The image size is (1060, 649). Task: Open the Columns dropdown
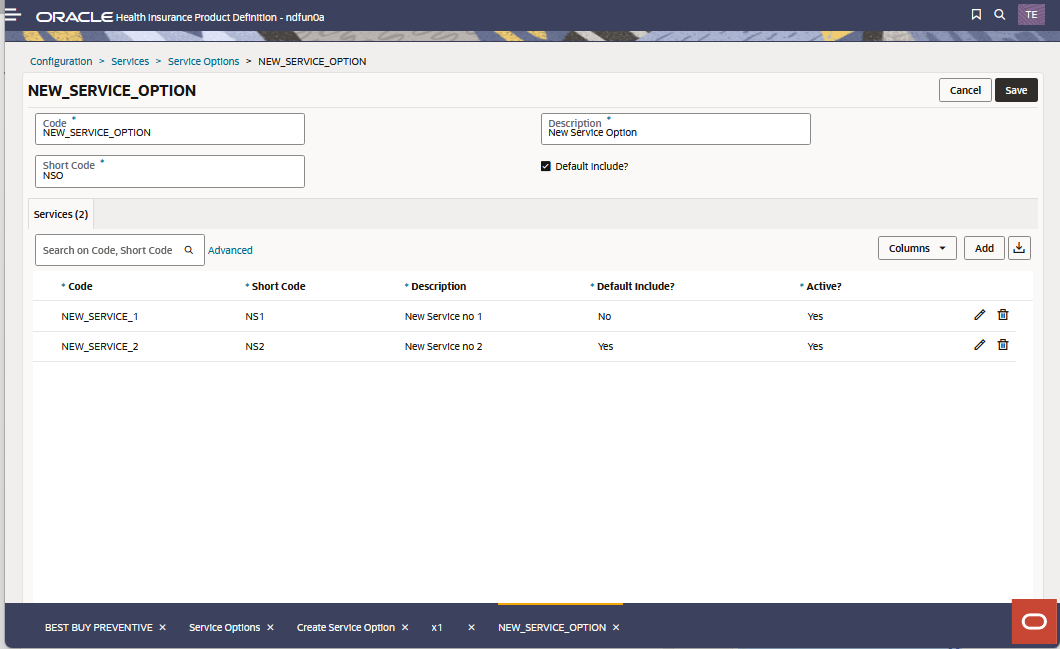917,247
